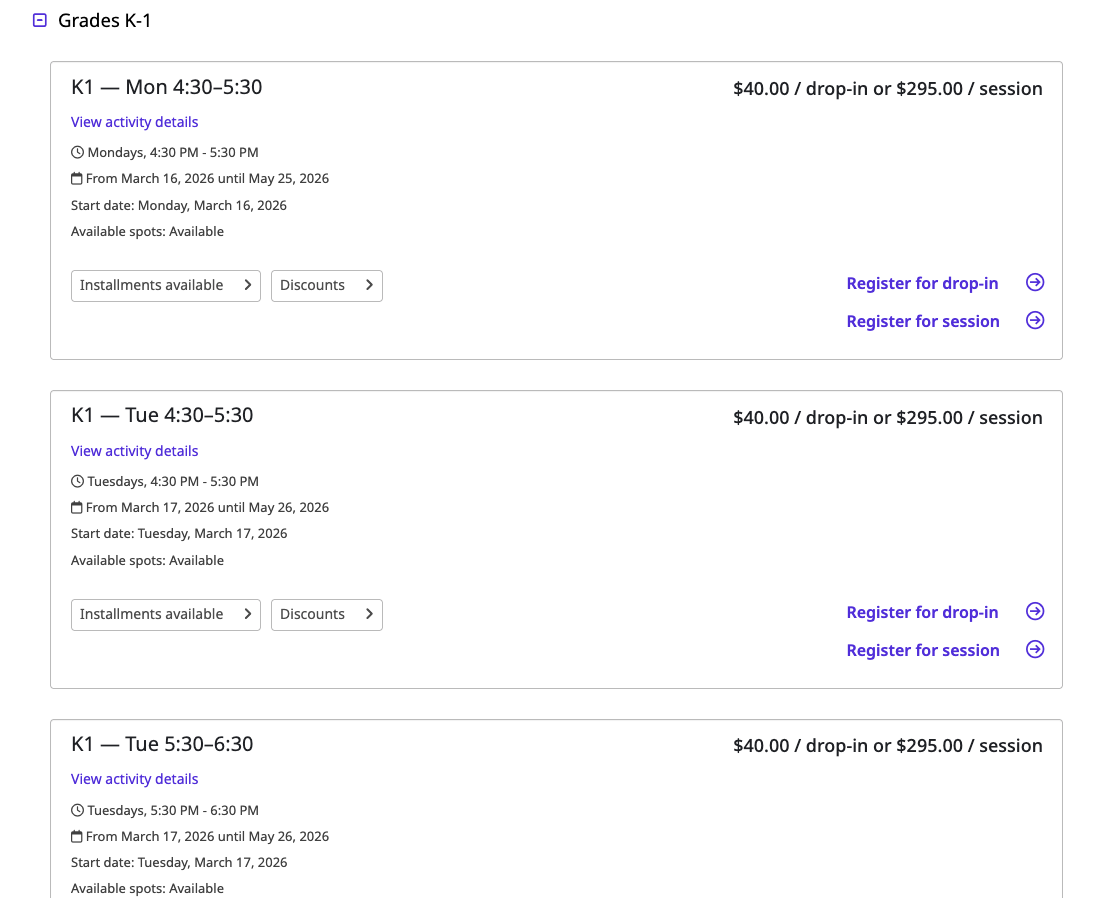The height and width of the screenshot is (898, 1111).
Task: Open Discounts for Tue 4:30–5:30 class
Action: click(x=326, y=614)
